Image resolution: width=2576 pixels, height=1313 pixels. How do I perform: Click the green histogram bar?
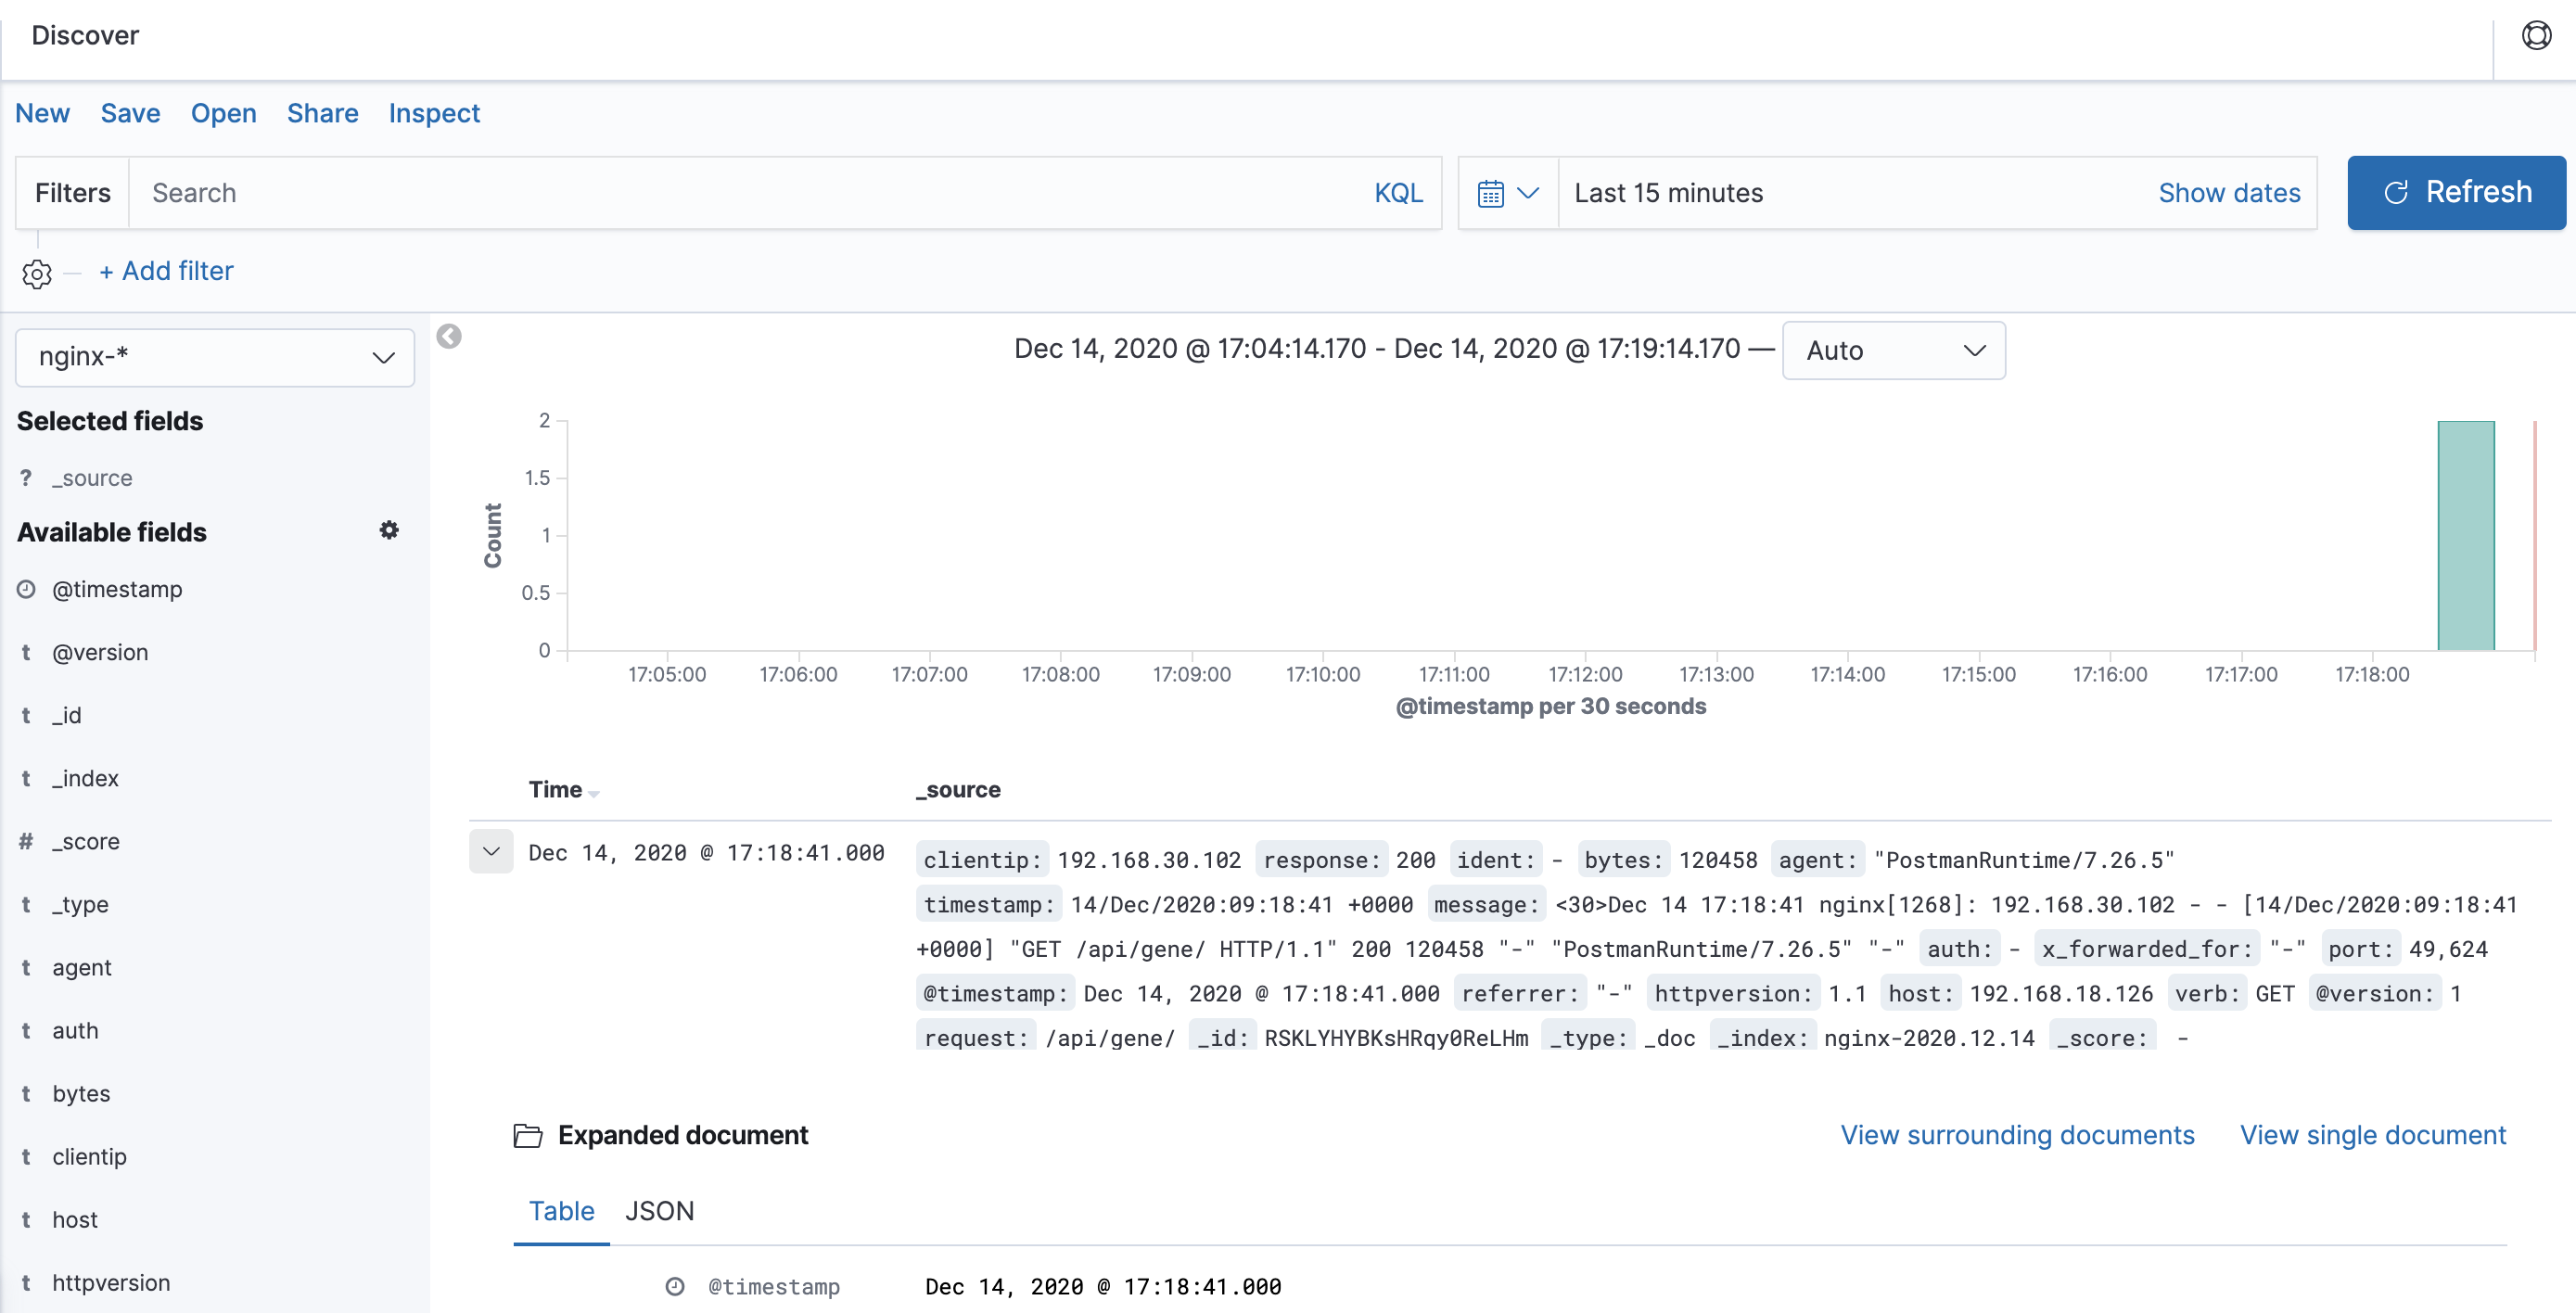pyautogui.click(x=2465, y=535)
